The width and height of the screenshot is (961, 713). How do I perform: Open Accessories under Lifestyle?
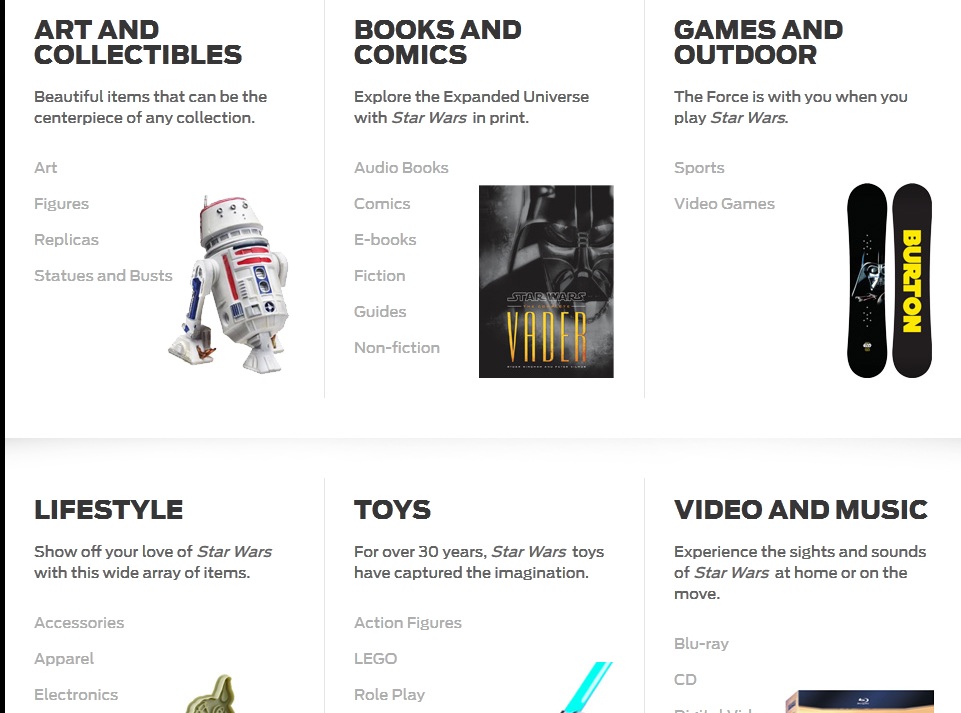click(x=79, y=623)
